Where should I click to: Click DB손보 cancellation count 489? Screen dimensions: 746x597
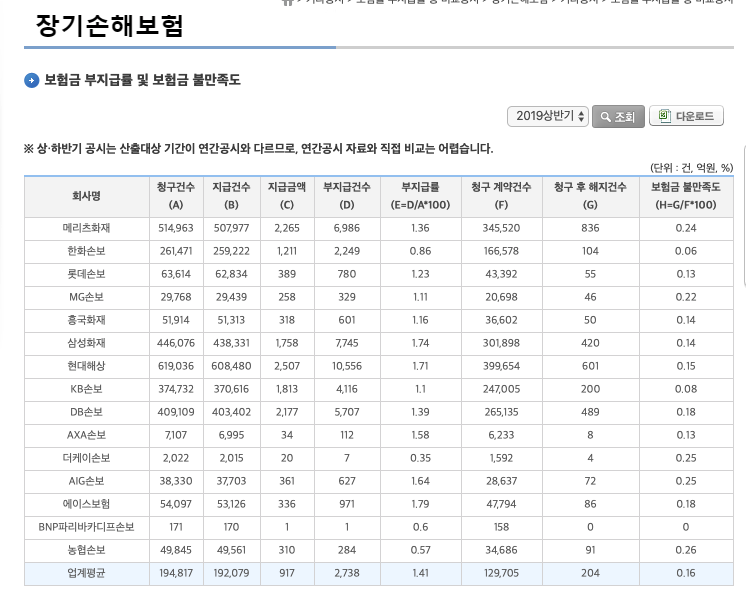point(590,412)
